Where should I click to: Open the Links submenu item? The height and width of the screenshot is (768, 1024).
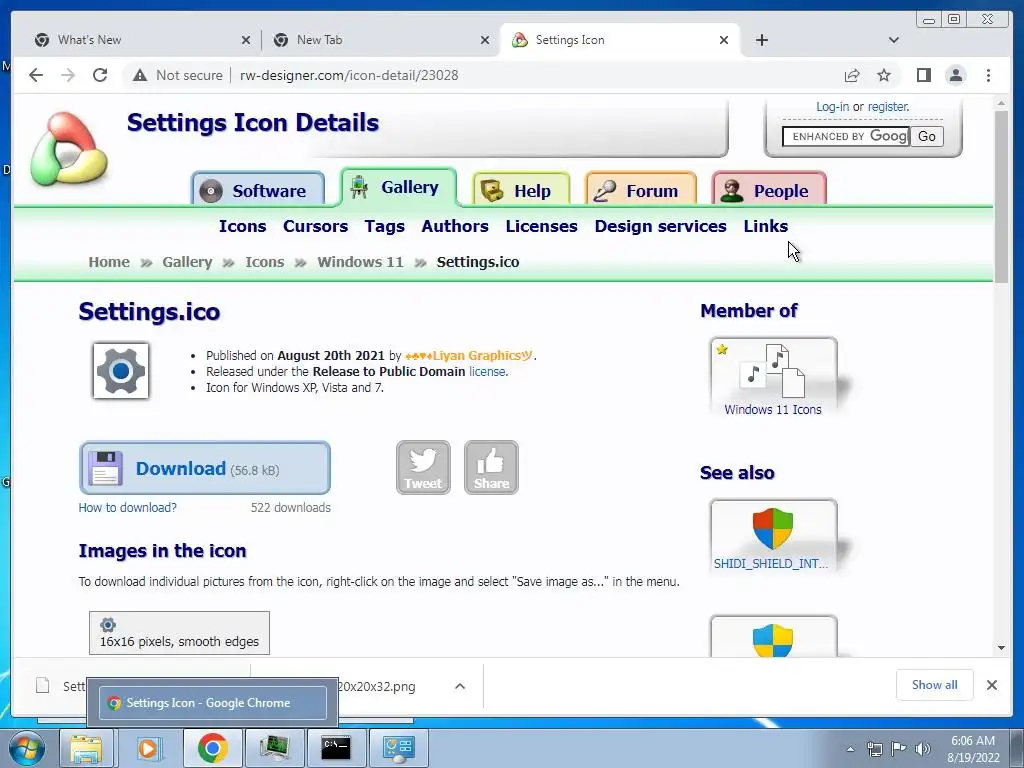point(765,226)
